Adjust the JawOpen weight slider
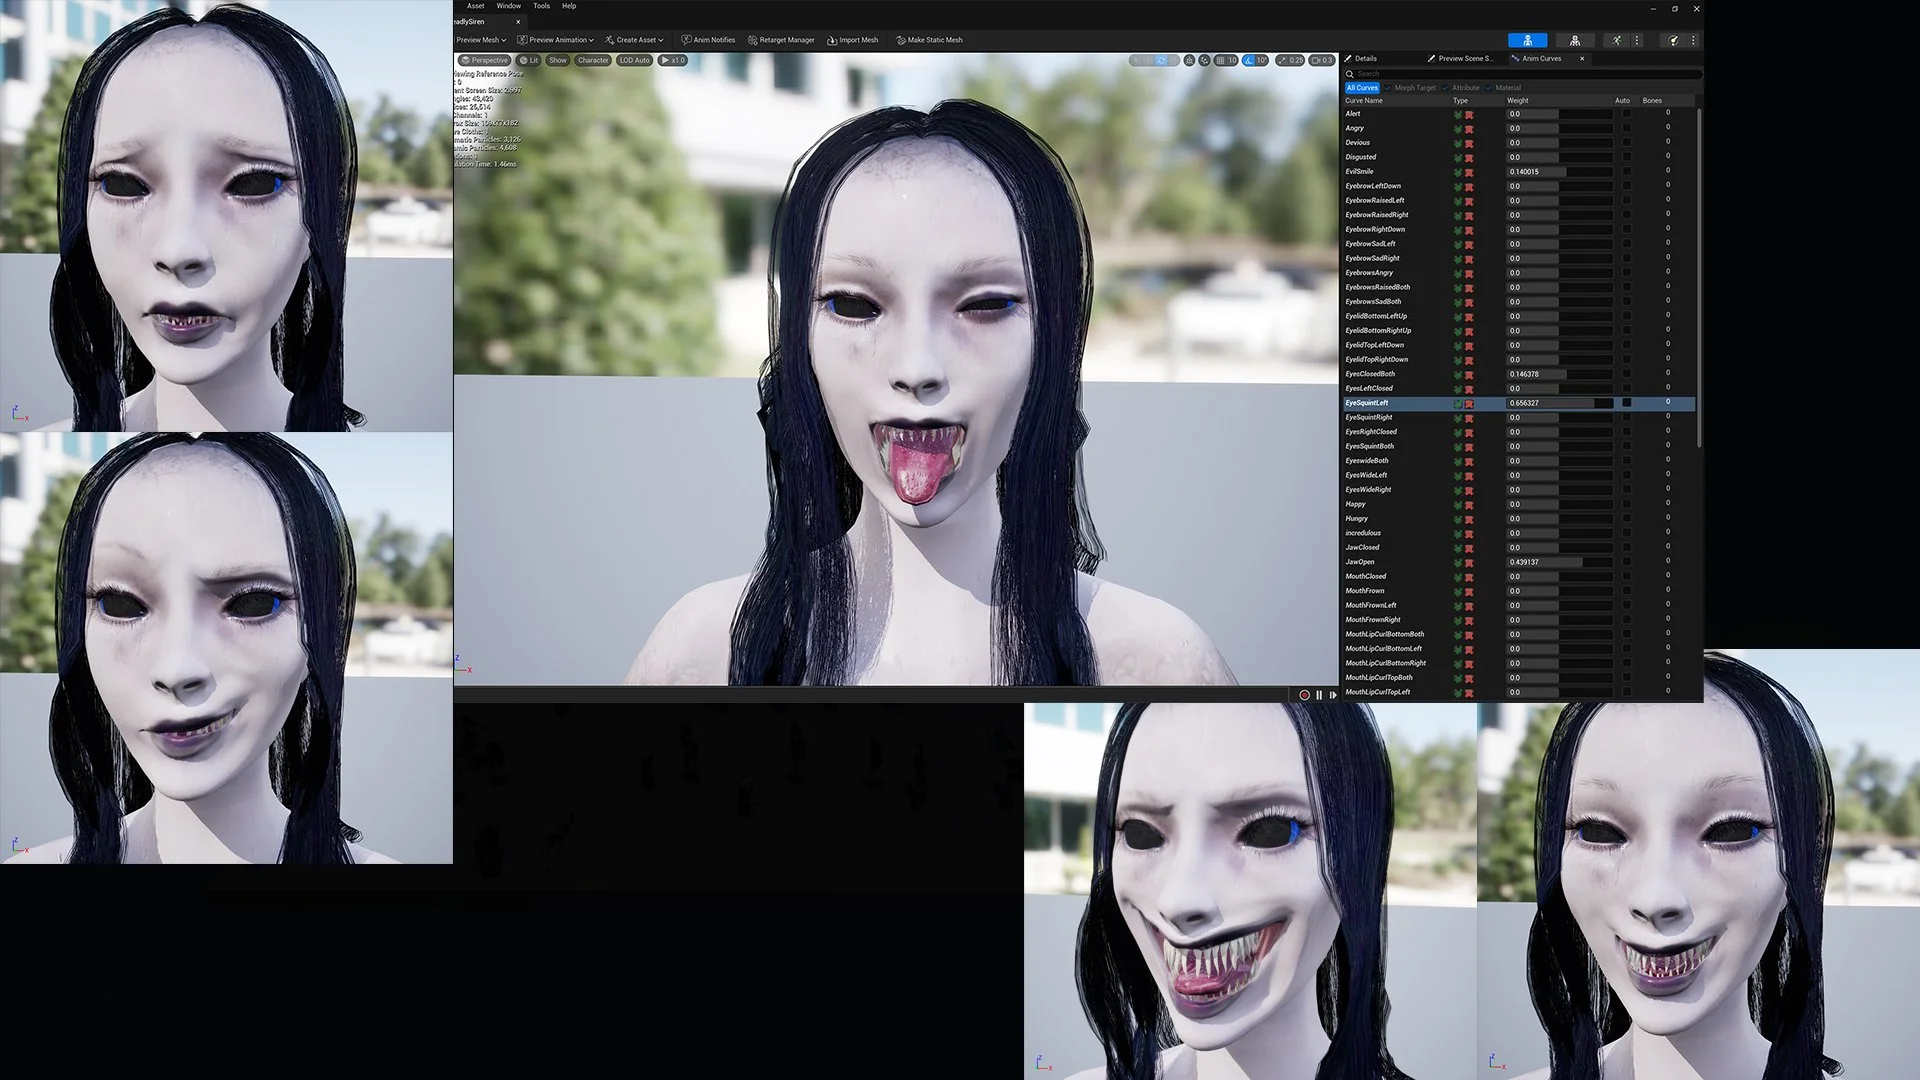Image resolution: width=1920 pixels, height=1080 pixels. 1560,562
